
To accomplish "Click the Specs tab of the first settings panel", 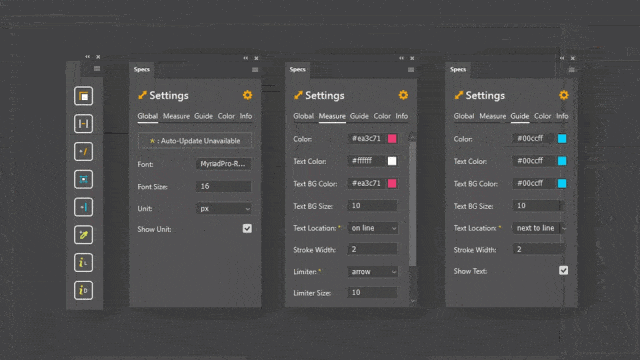I will 142,69.
